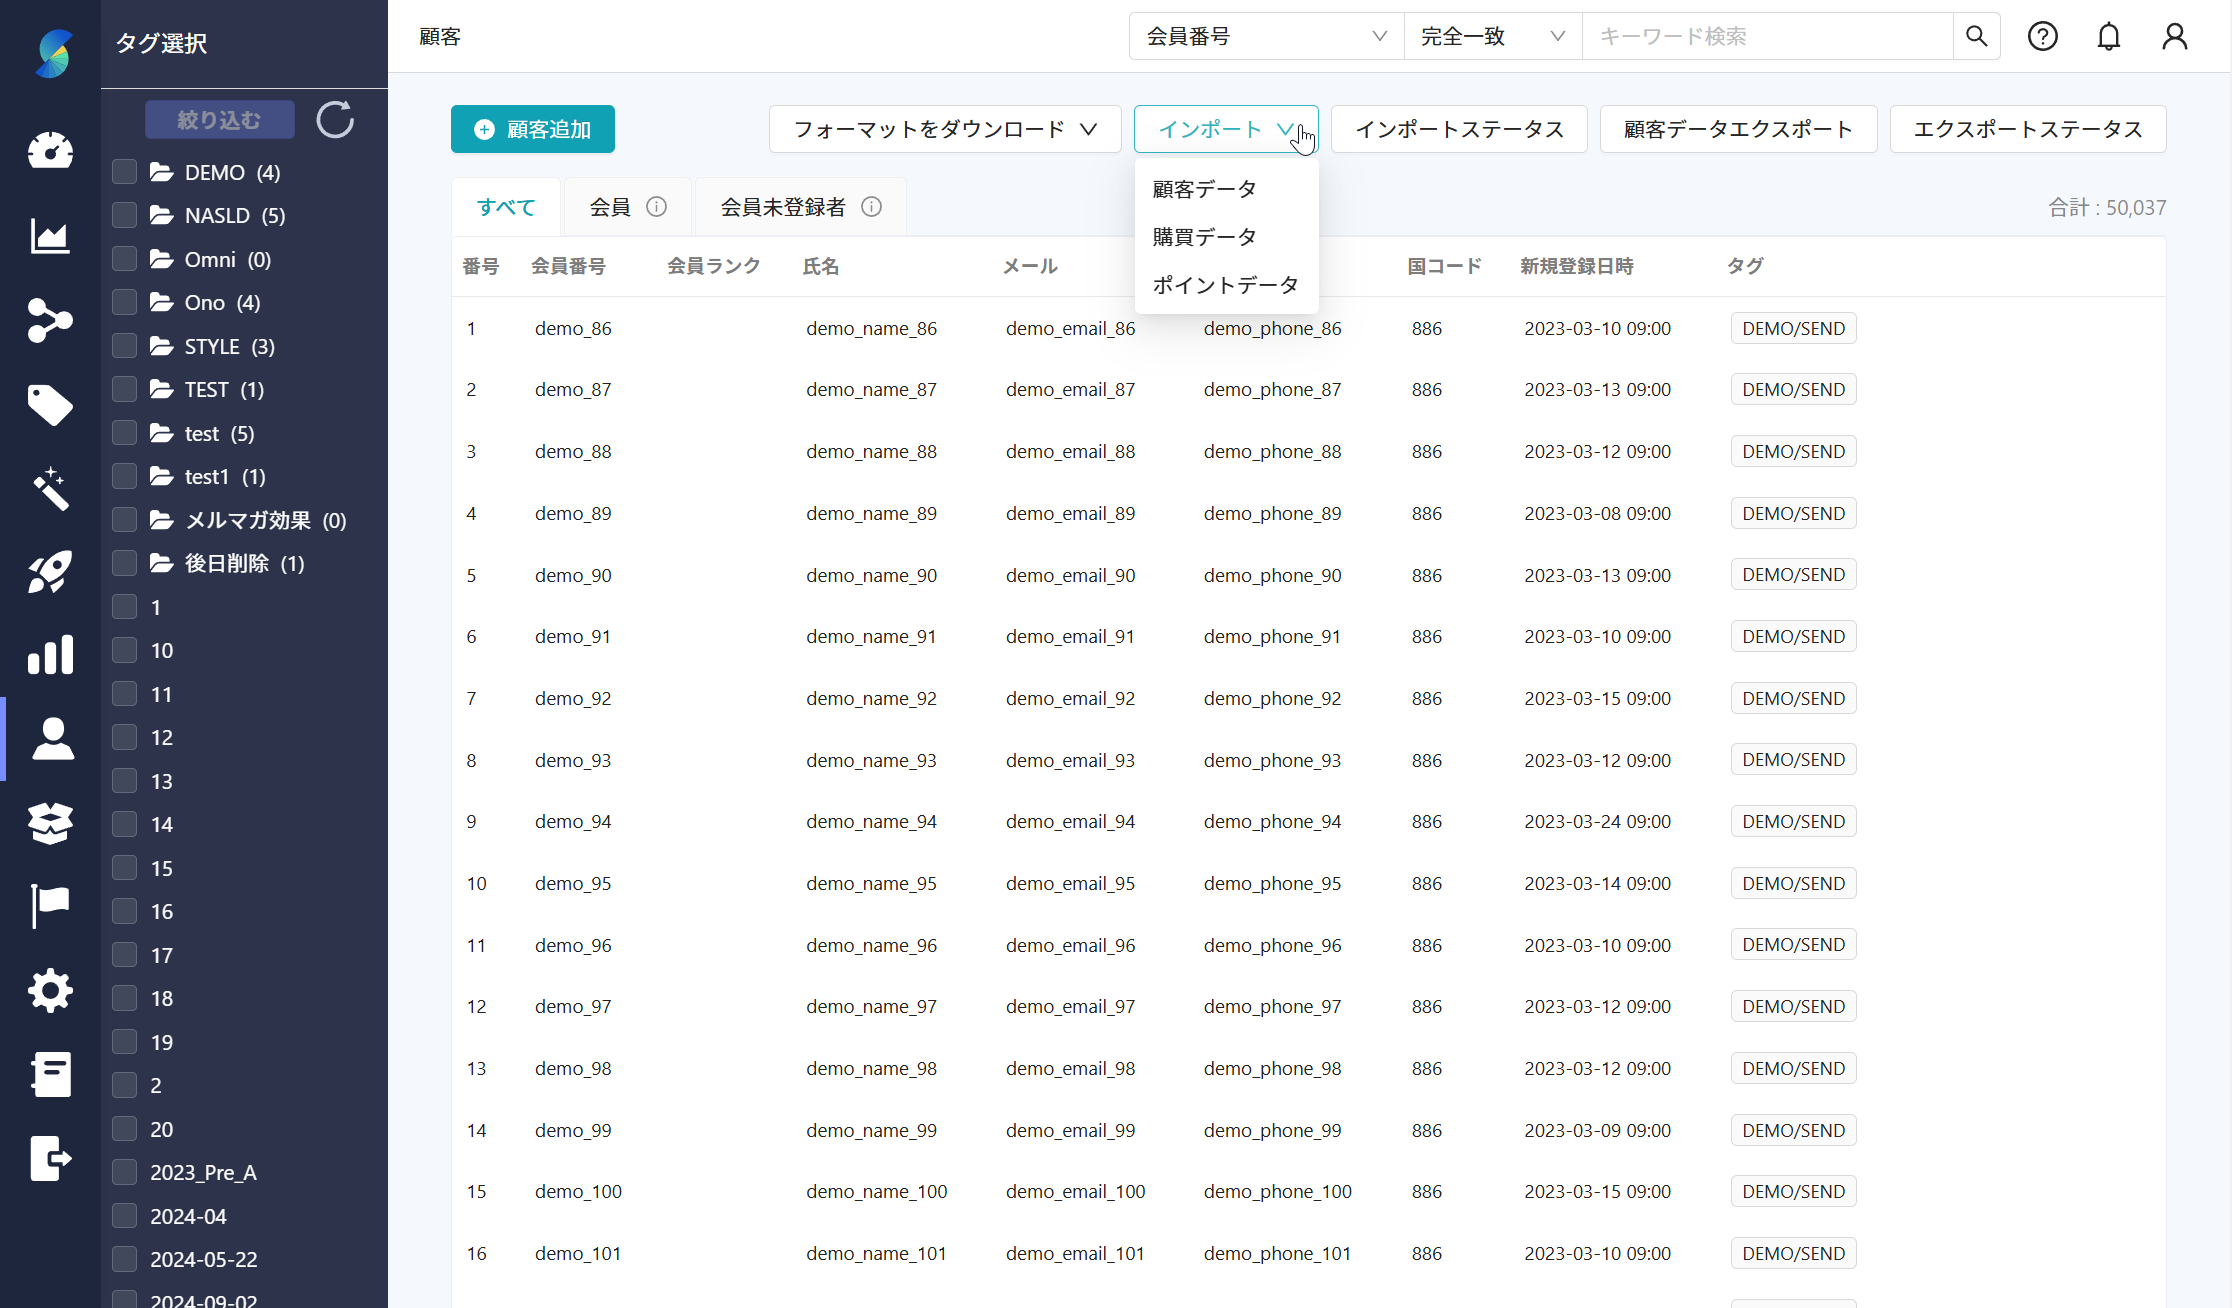
Task: Click the 顧客追加 button
Action: (x=532, y=128)
